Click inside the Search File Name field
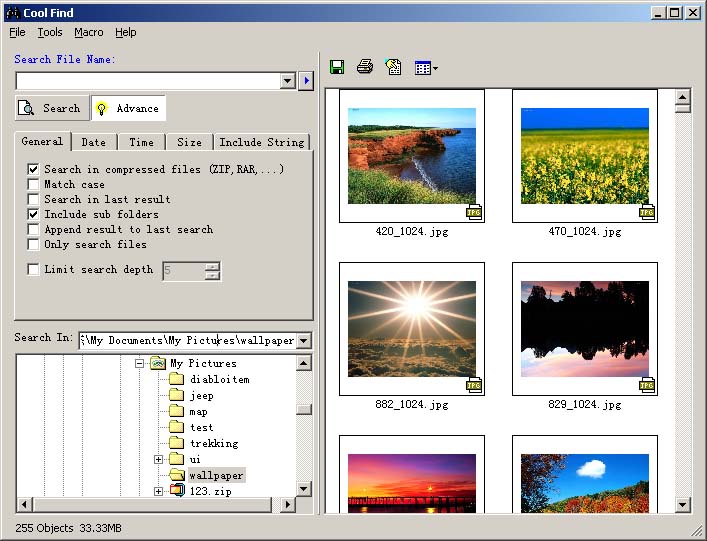This screenshot has width=707, height=541. [x=148, y=81]
